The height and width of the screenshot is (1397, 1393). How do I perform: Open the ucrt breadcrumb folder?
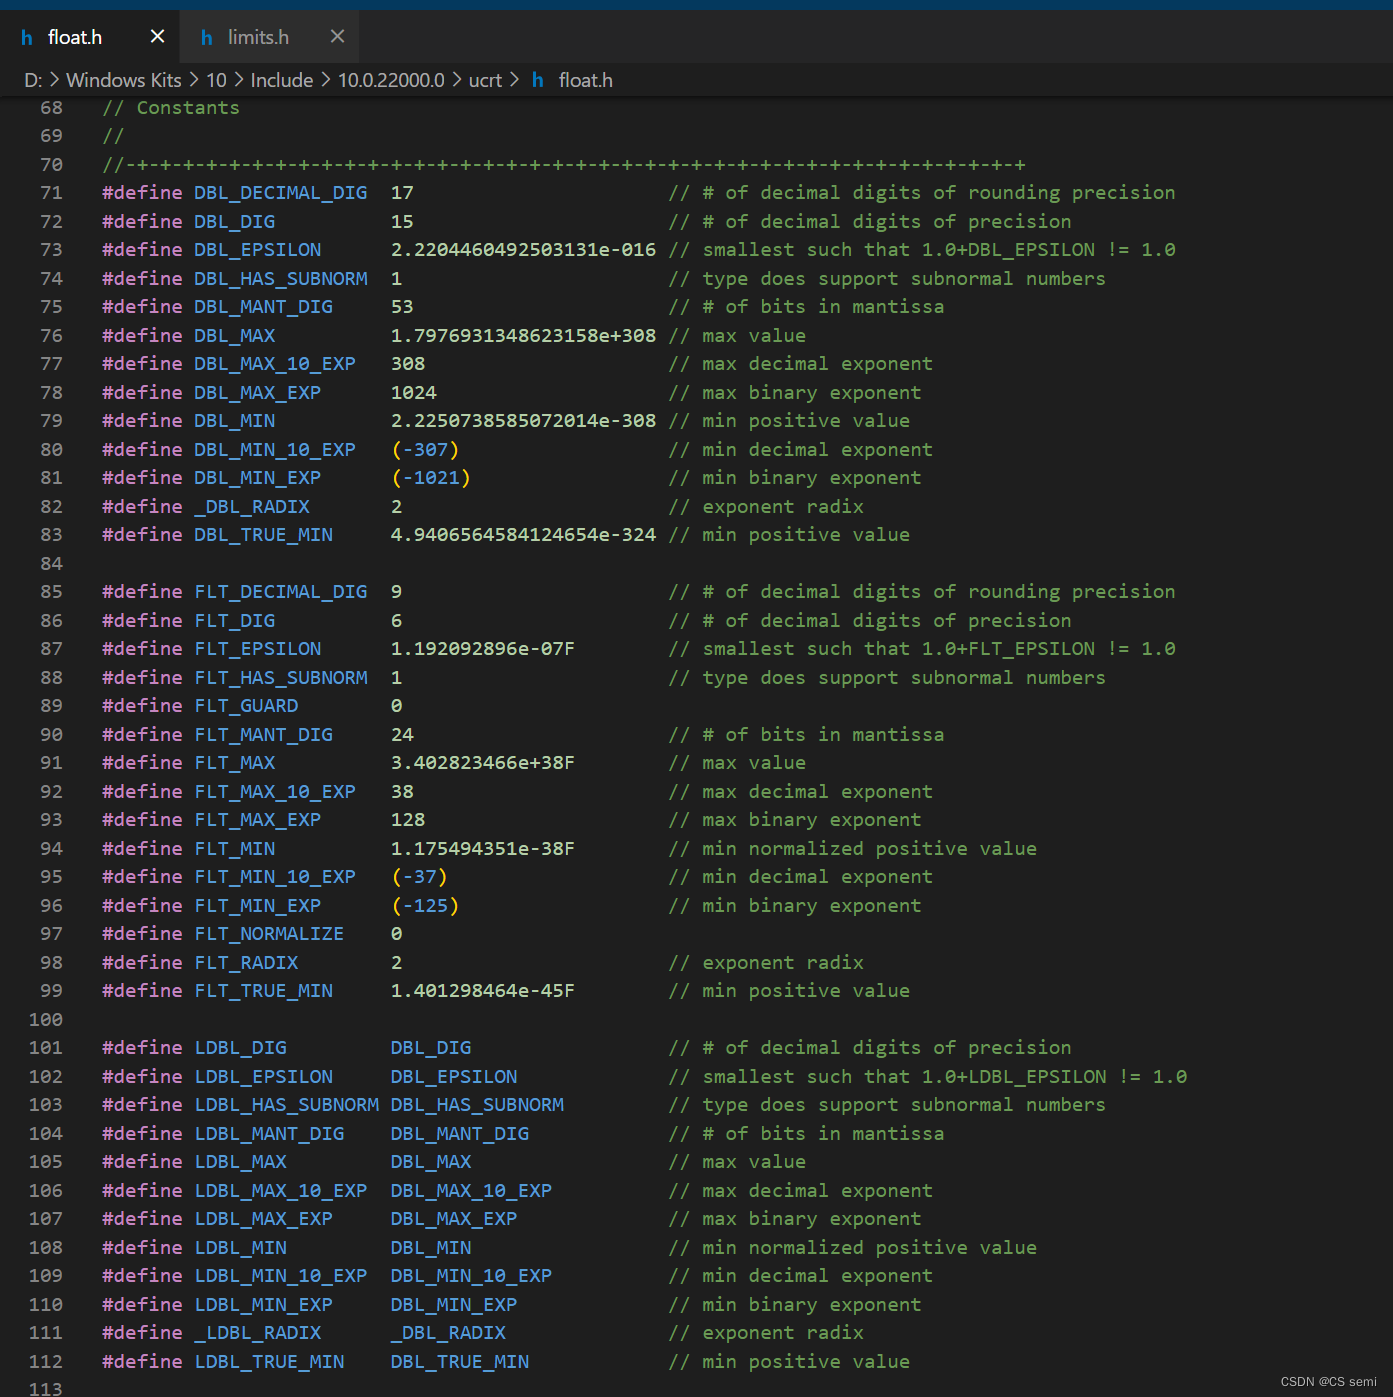coord(486,80)
